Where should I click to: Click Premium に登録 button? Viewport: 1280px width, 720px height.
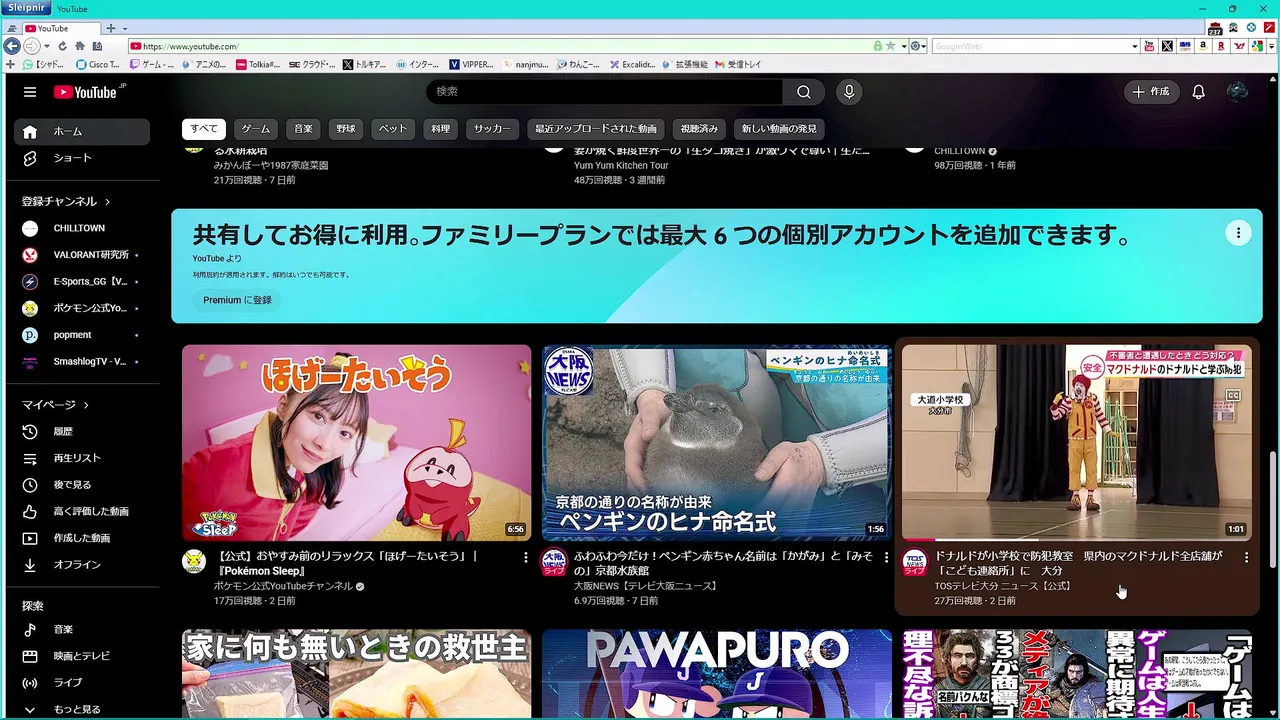point(237,300)
